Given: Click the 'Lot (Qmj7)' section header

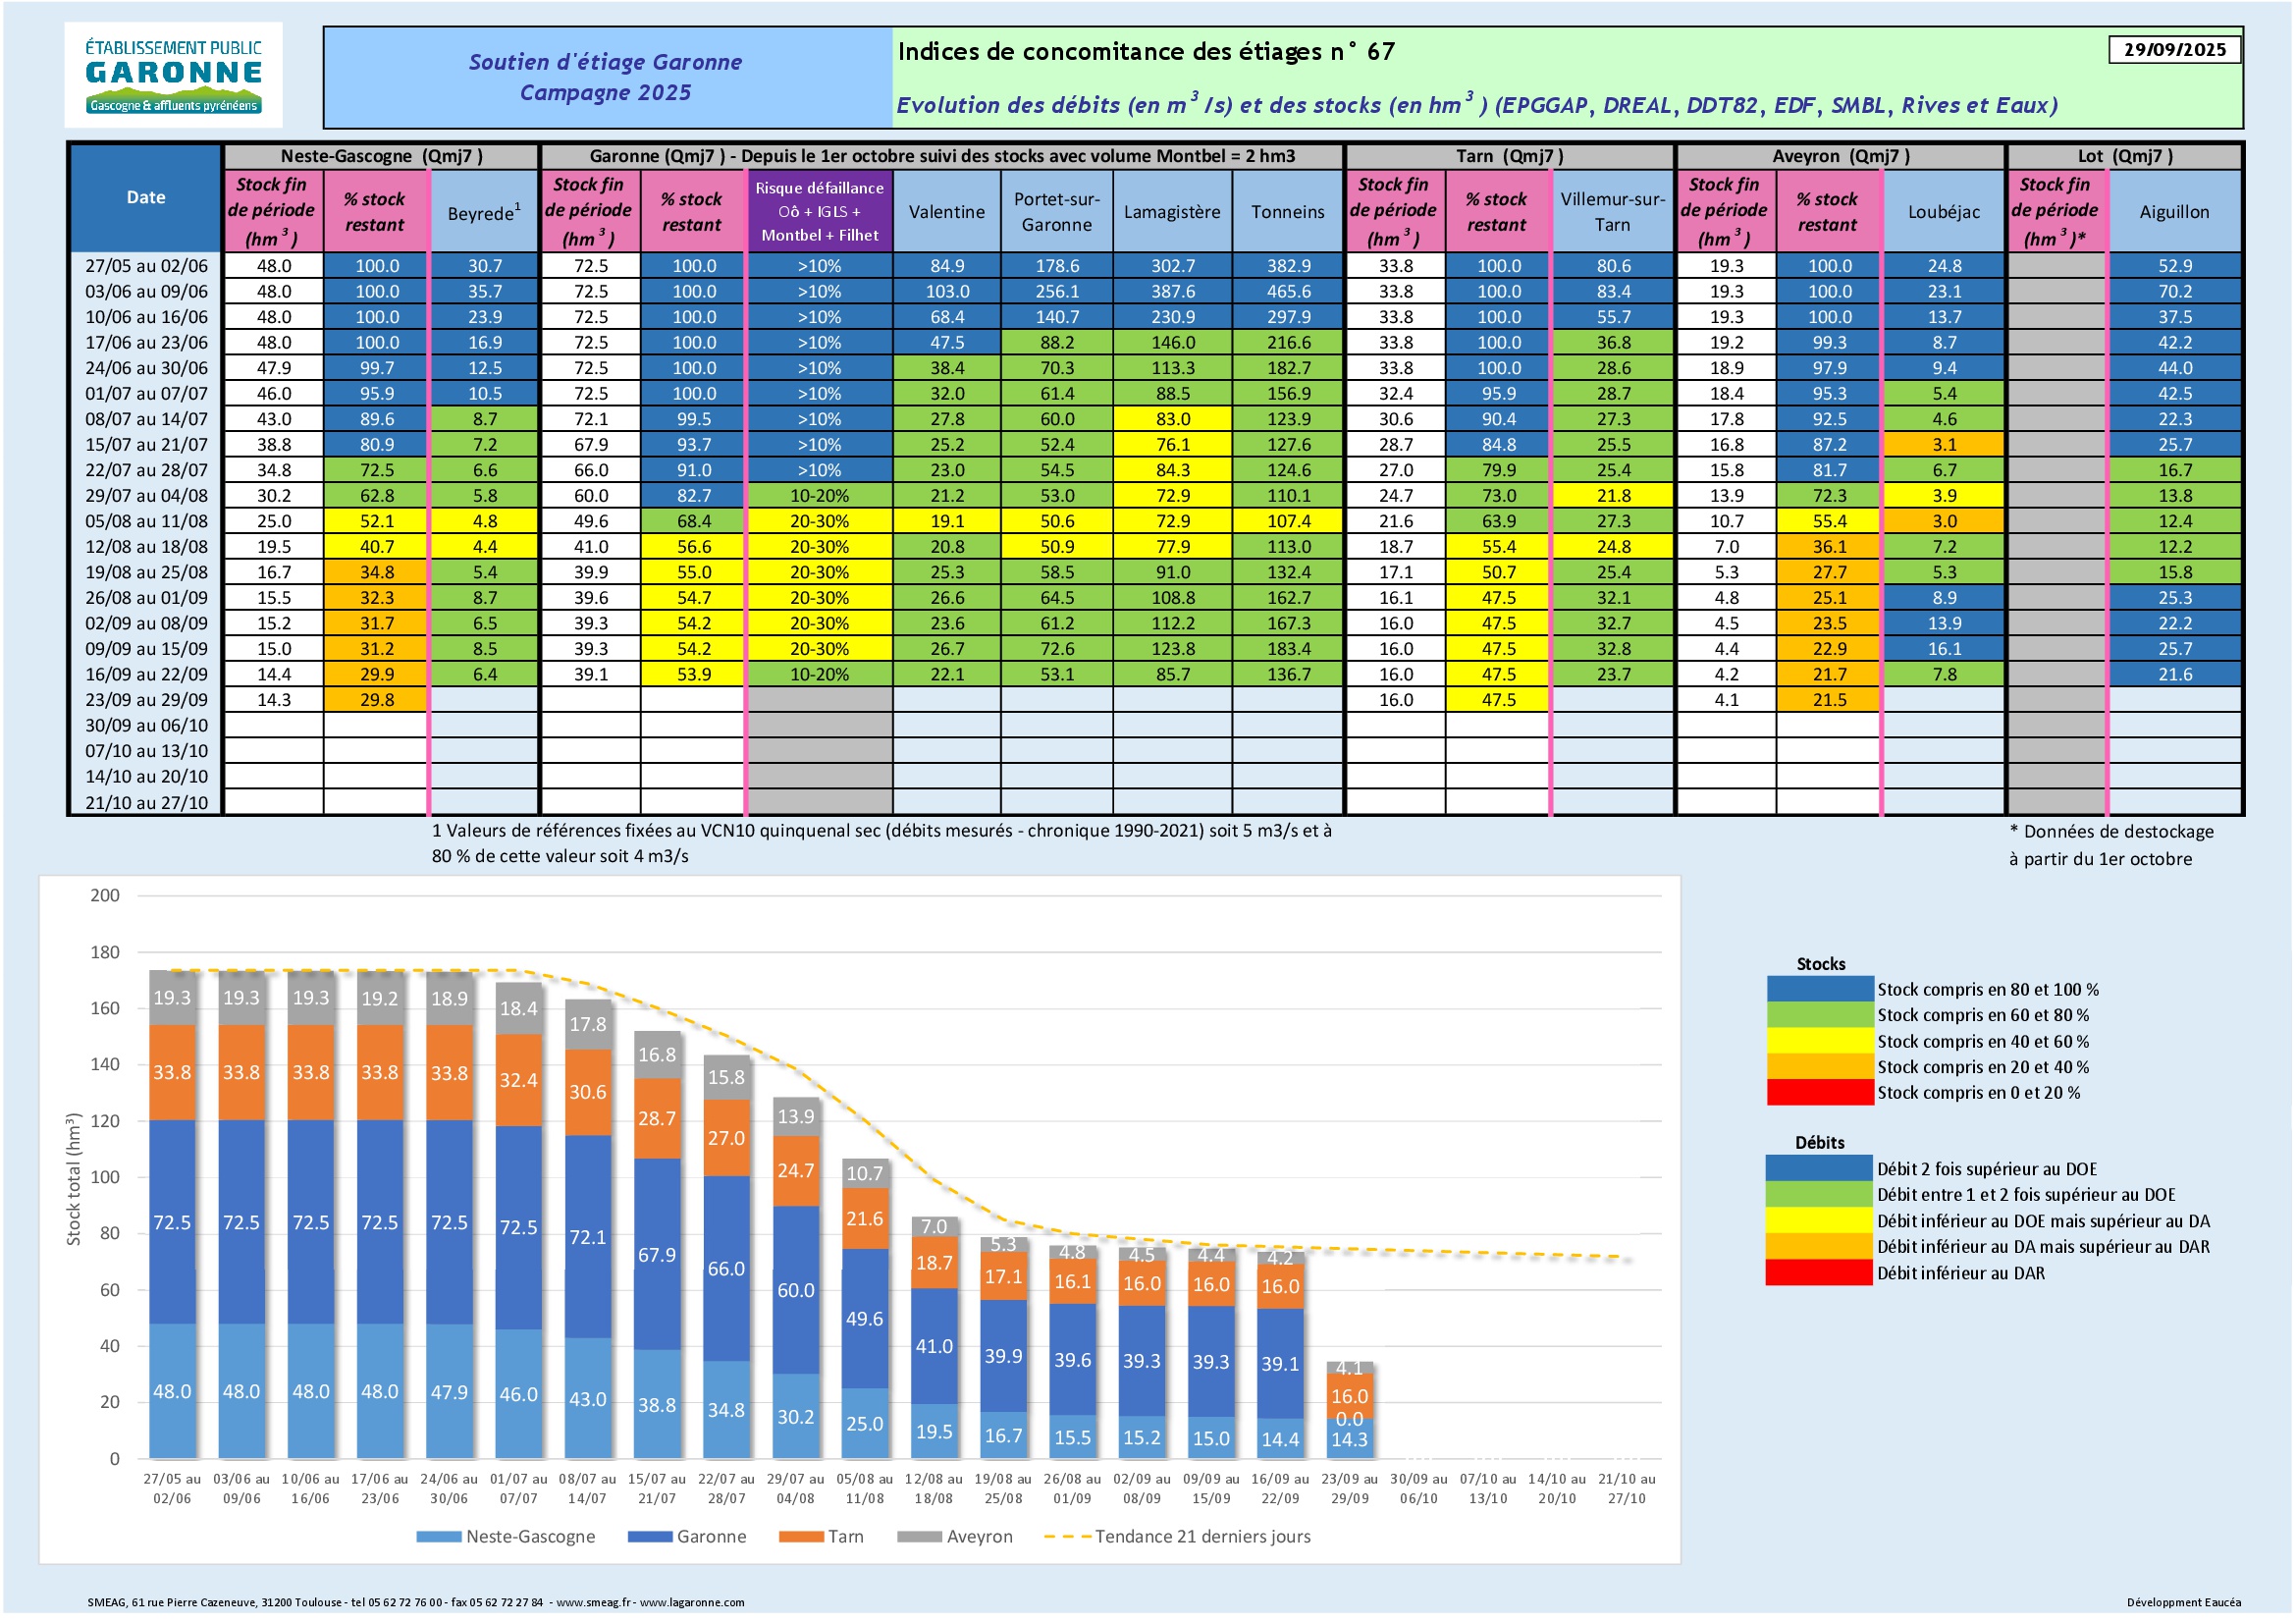Looking at the screenshot, I should point(2124,156).
